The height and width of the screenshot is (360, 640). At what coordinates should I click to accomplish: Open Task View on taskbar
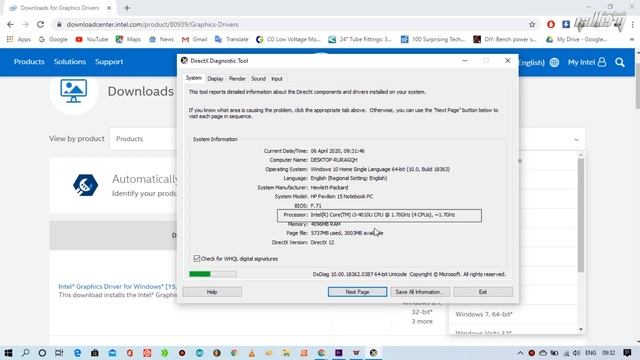(x=59, y=353)
